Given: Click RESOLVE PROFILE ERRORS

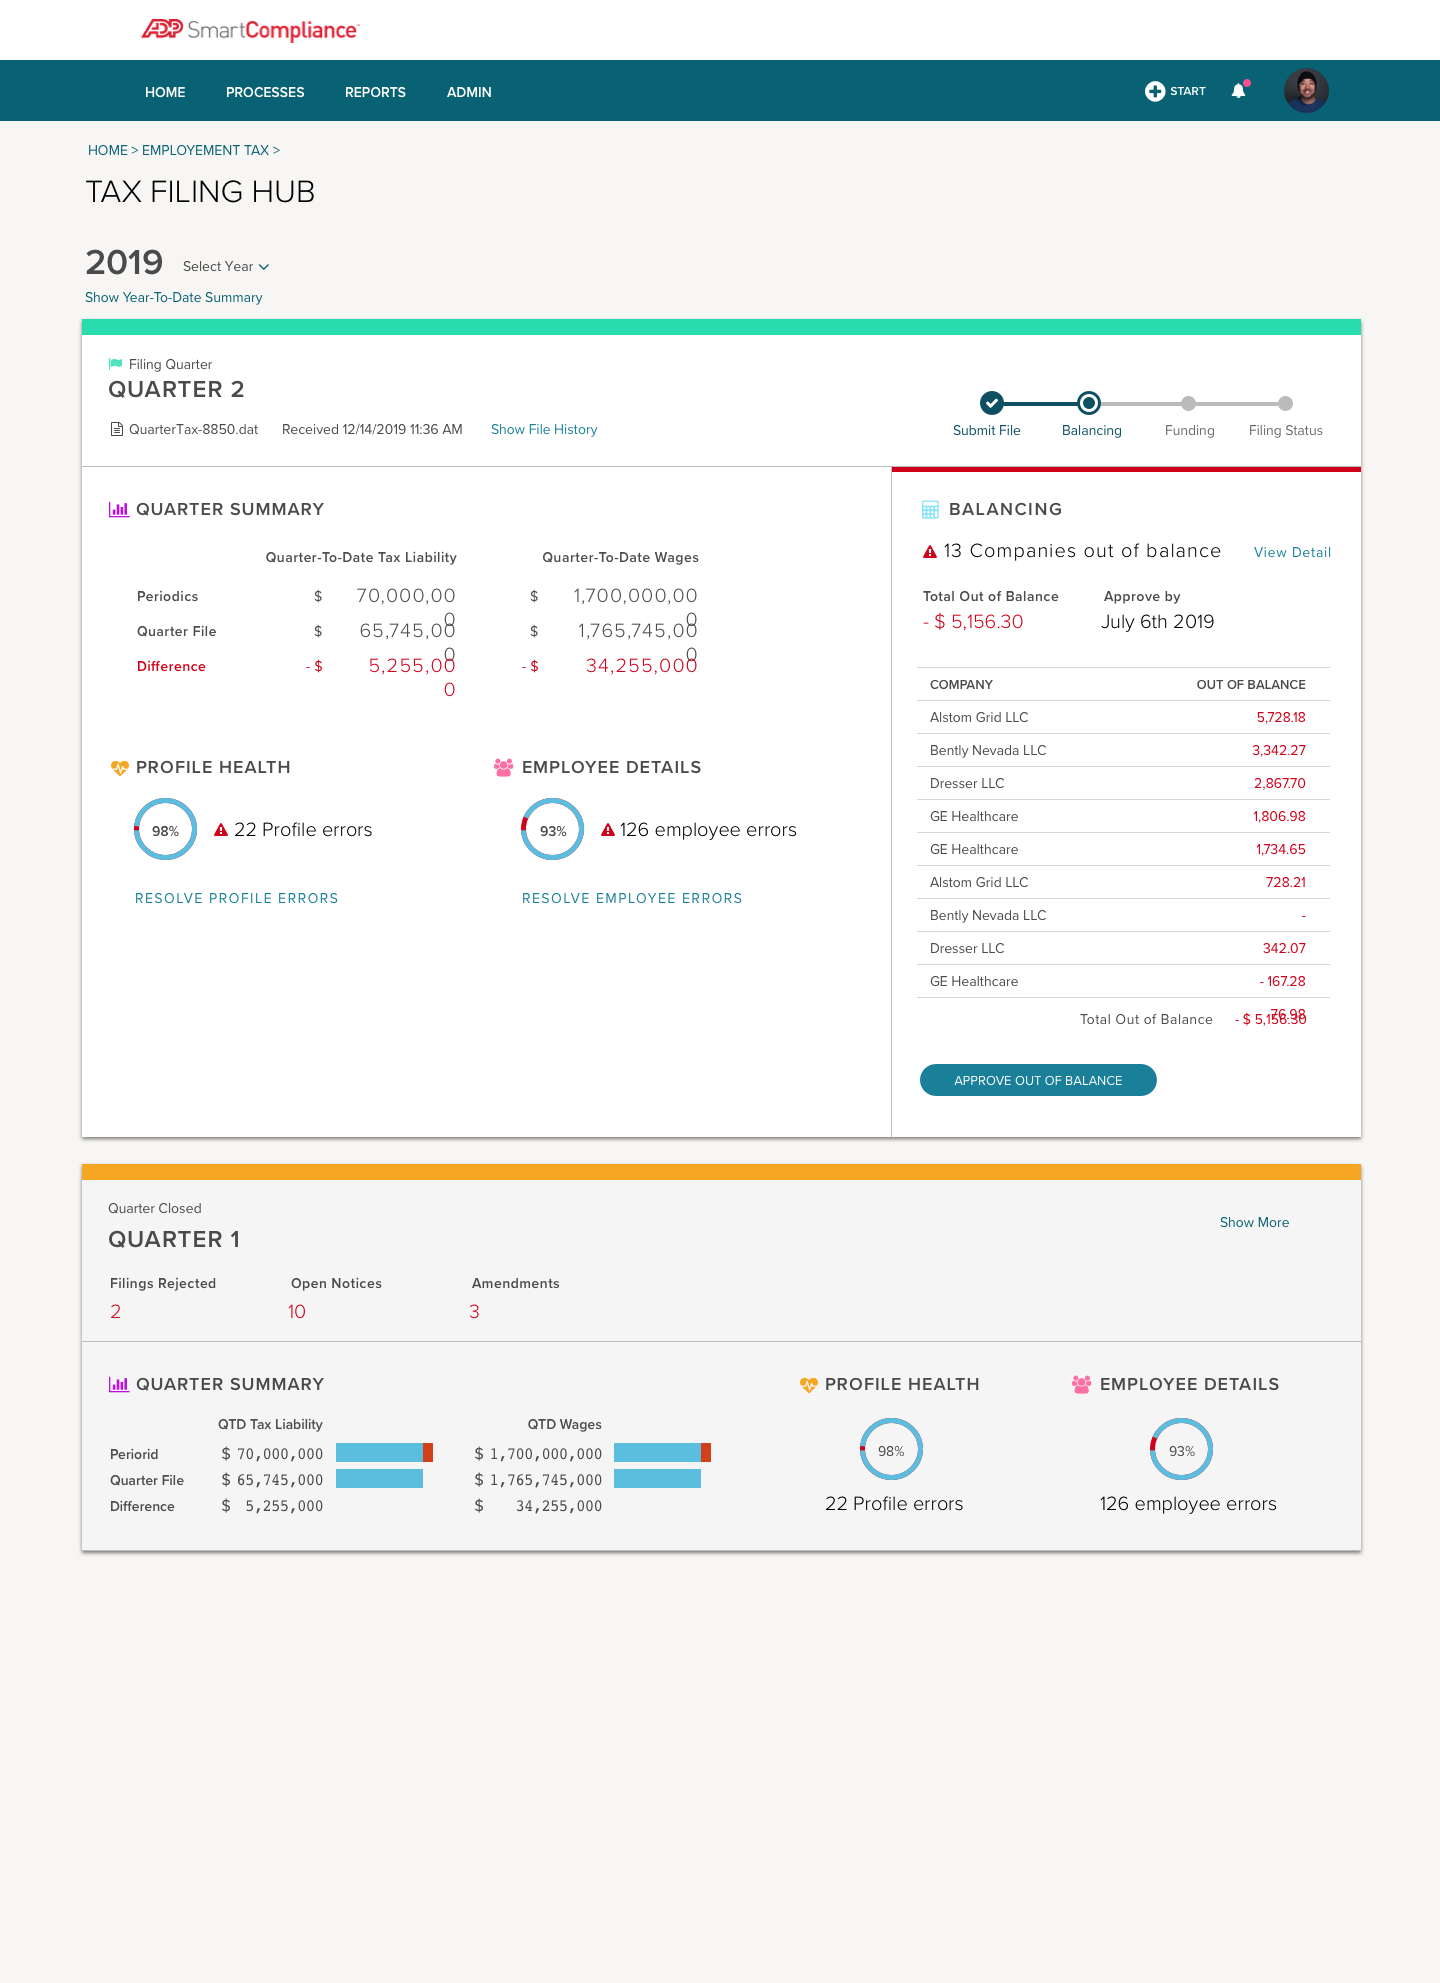Looking at the screenshot, I should (237, 898).
